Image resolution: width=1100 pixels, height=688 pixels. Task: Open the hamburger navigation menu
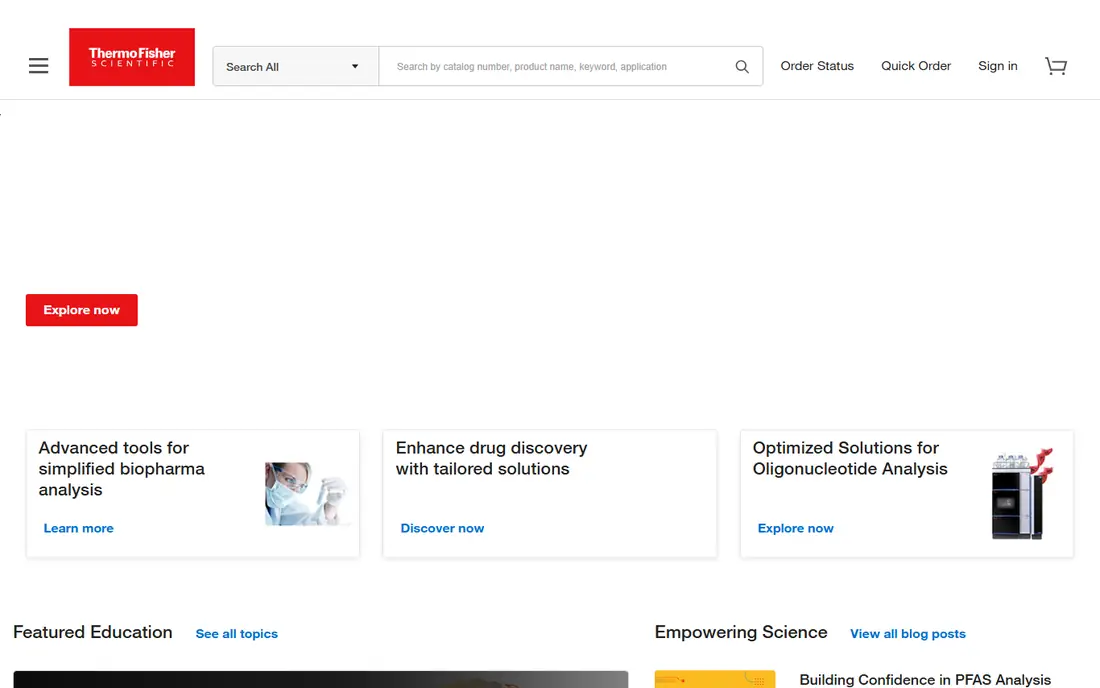39,66
